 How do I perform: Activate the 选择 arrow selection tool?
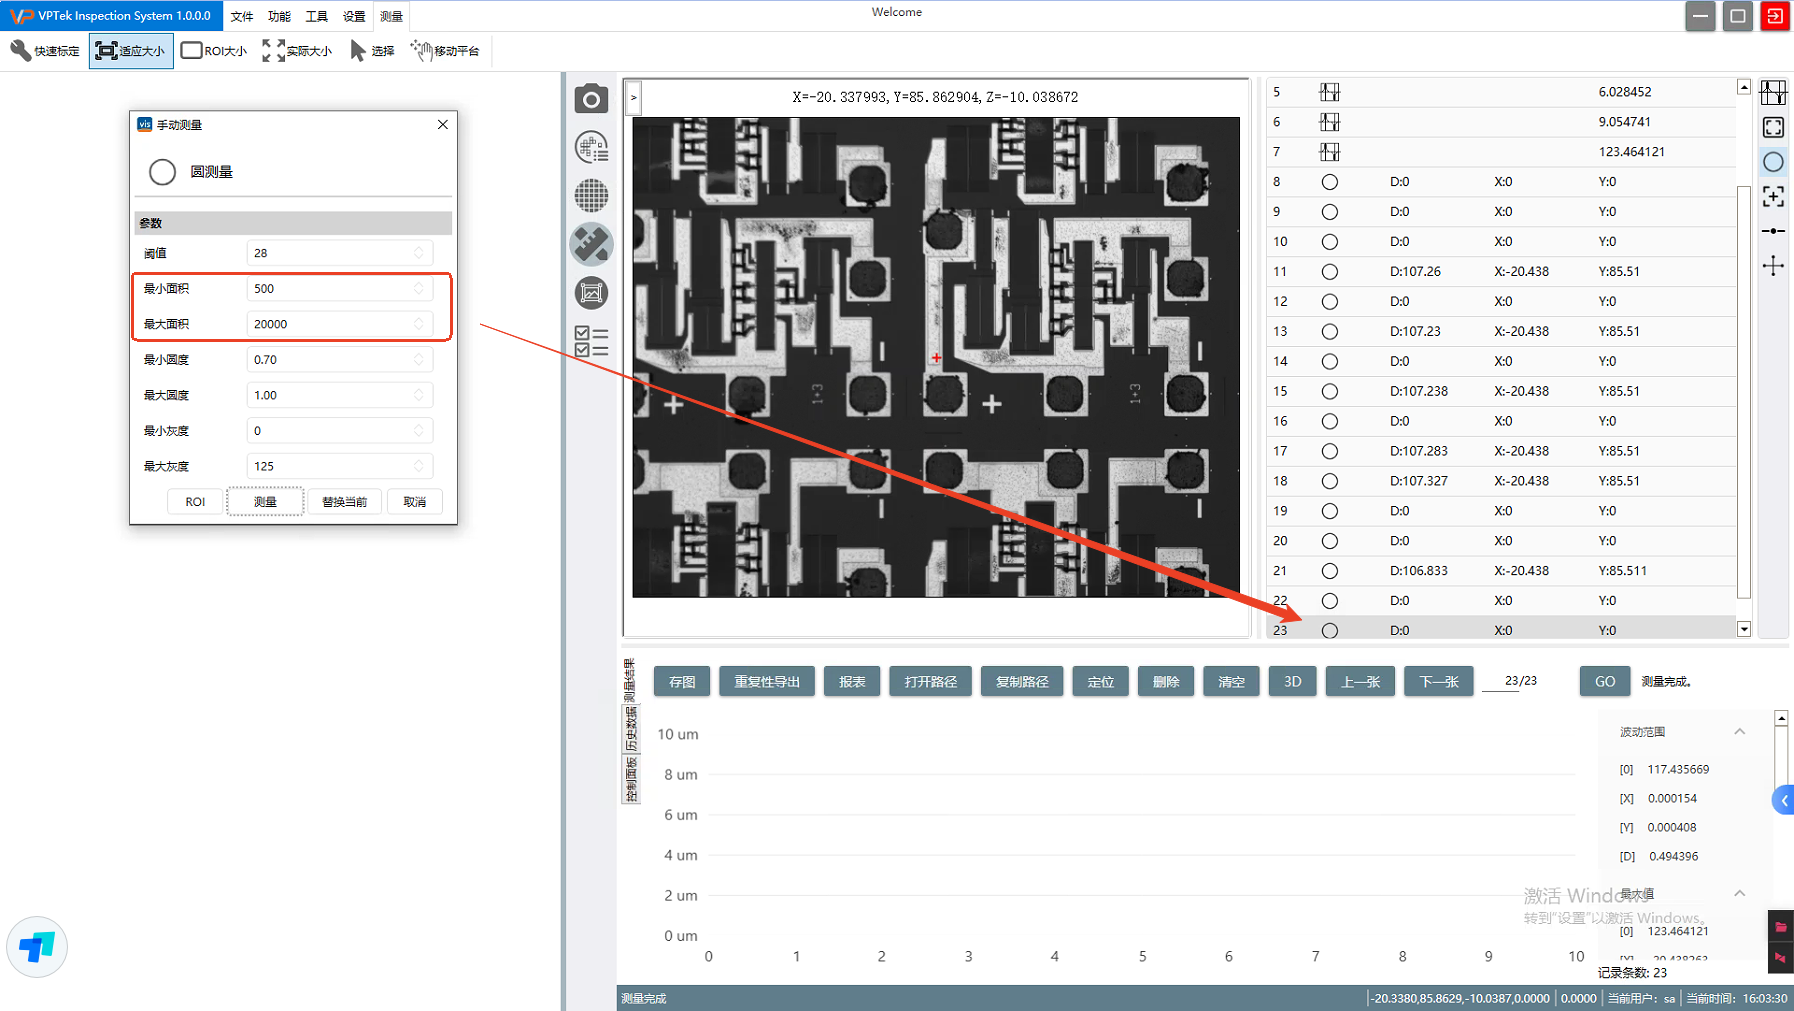pyautogui.click(x=373, y=51)
